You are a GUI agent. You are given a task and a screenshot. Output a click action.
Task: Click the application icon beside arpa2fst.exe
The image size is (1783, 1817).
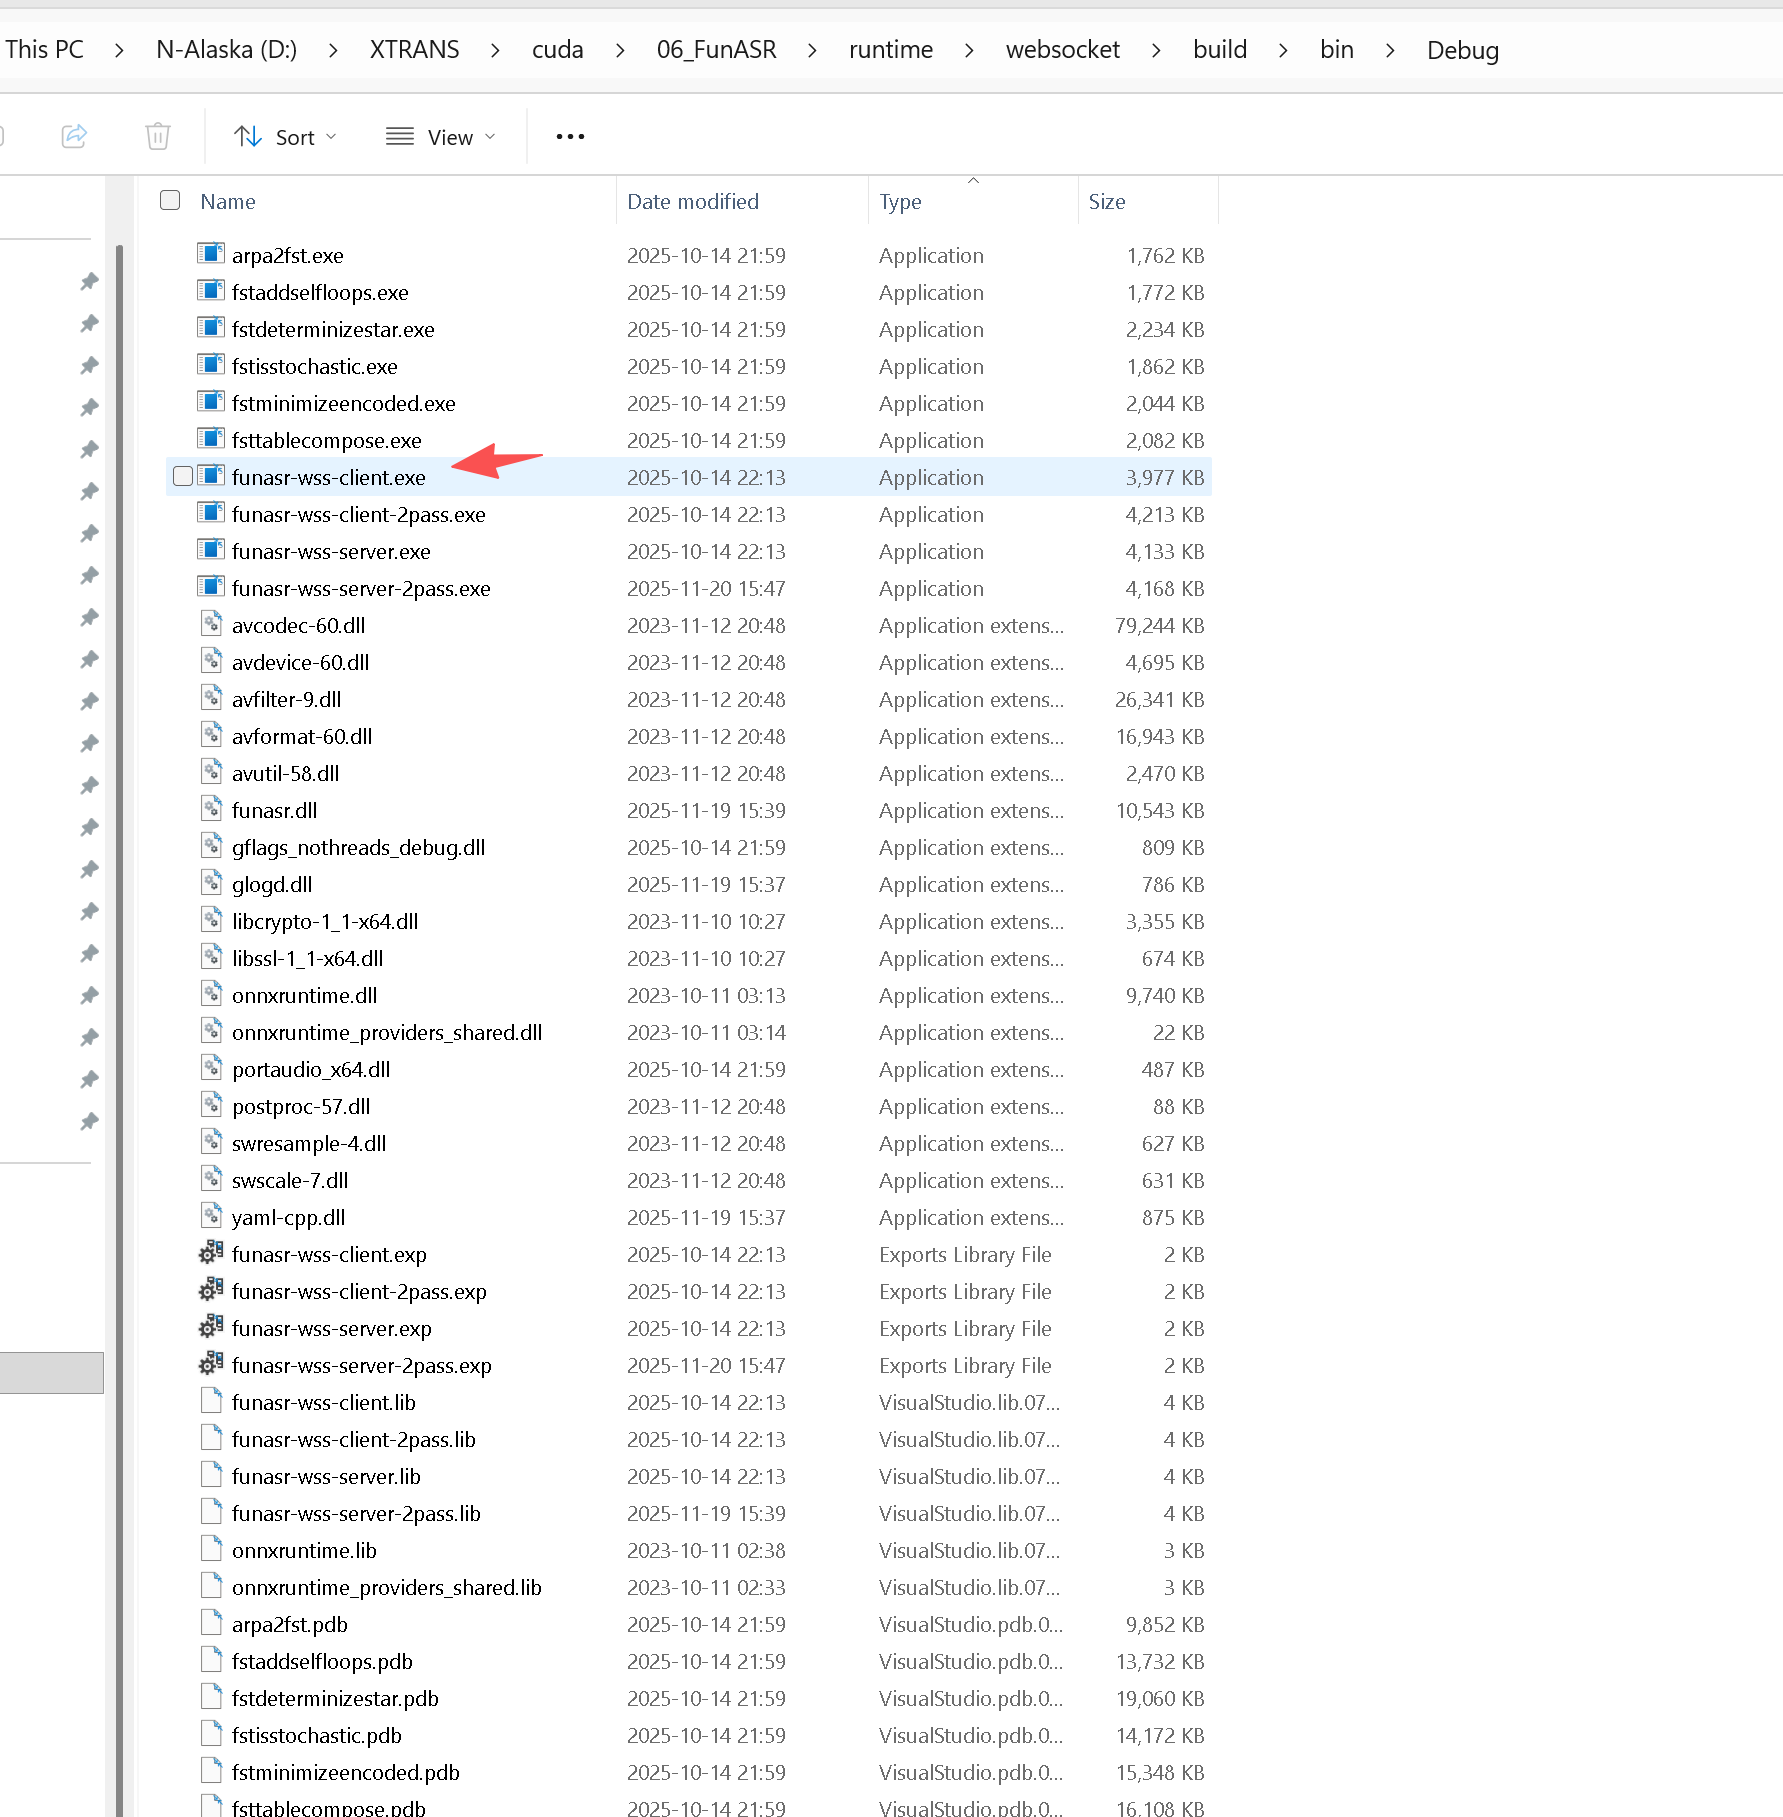point(211,254)
